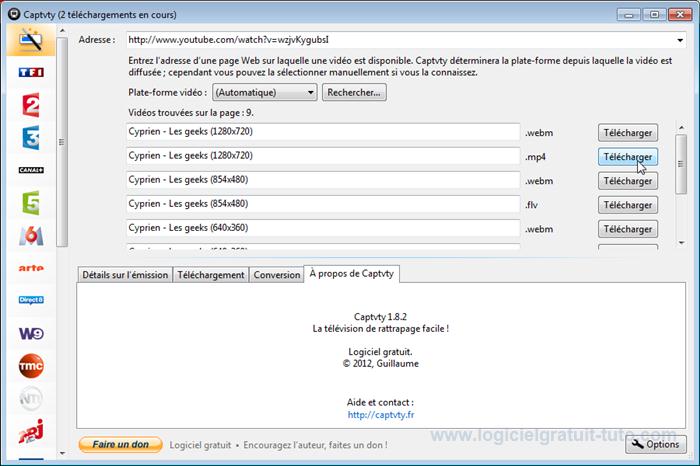The height and width of the screenshot is (466, 700).
Task: Click 'Encouragez l'auteur, faites un don !' text
Action: tap(315, 445)
